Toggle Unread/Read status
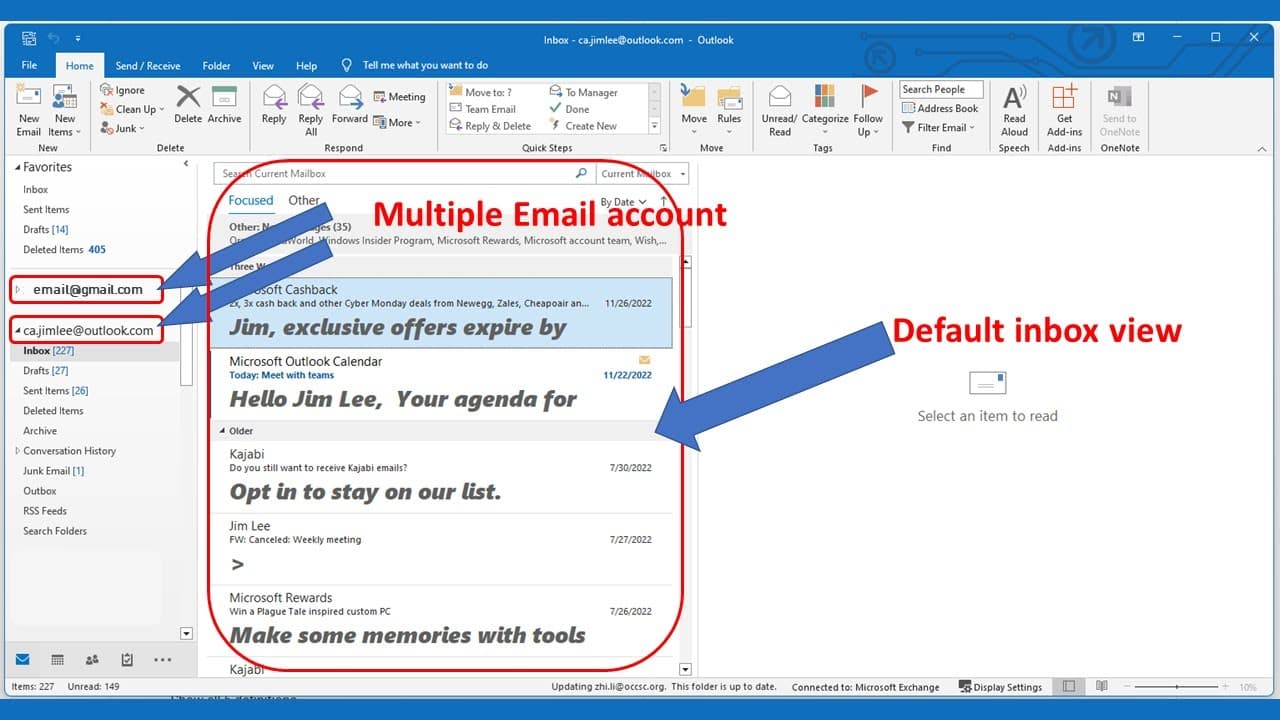Viewport: 1280px width, 720px height. coord(779,110)
